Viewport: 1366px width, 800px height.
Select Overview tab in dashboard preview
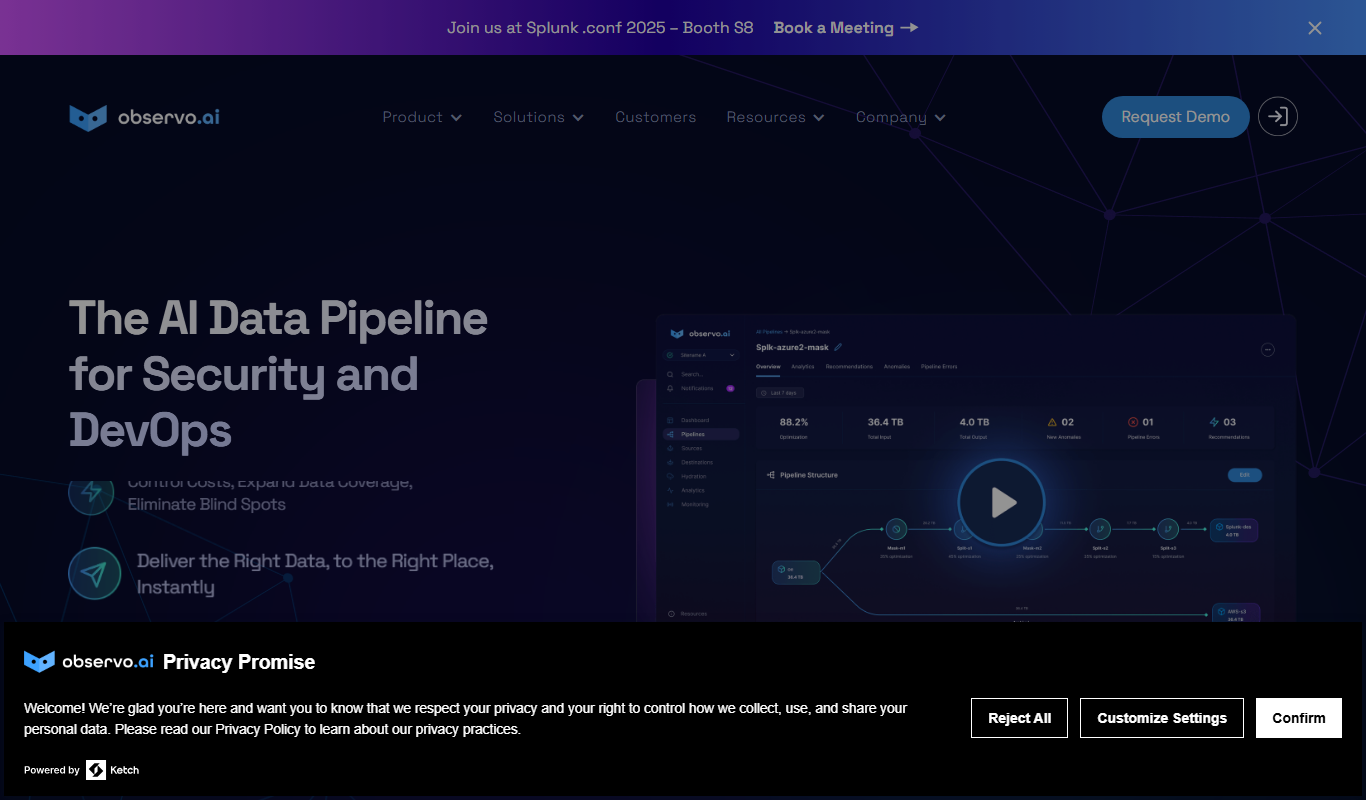[x=768, y=367]
